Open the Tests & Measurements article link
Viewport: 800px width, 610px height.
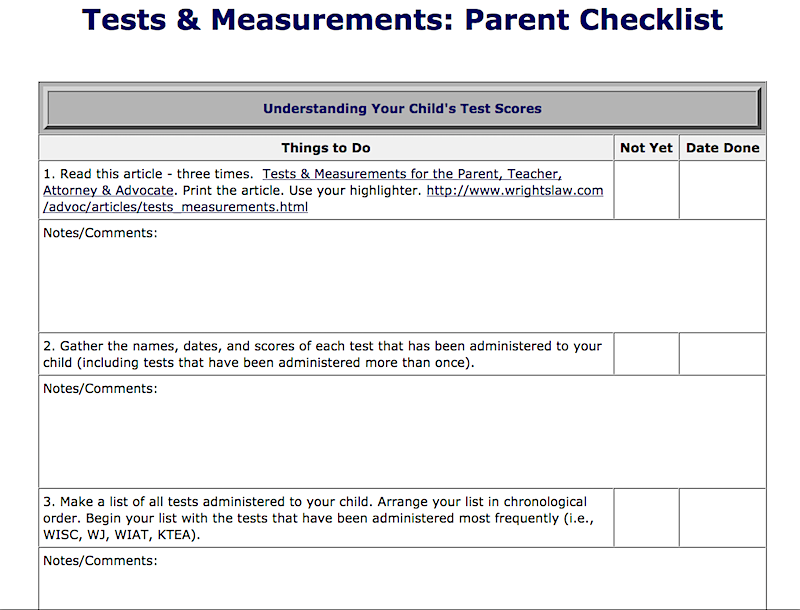tap(412, 174)
